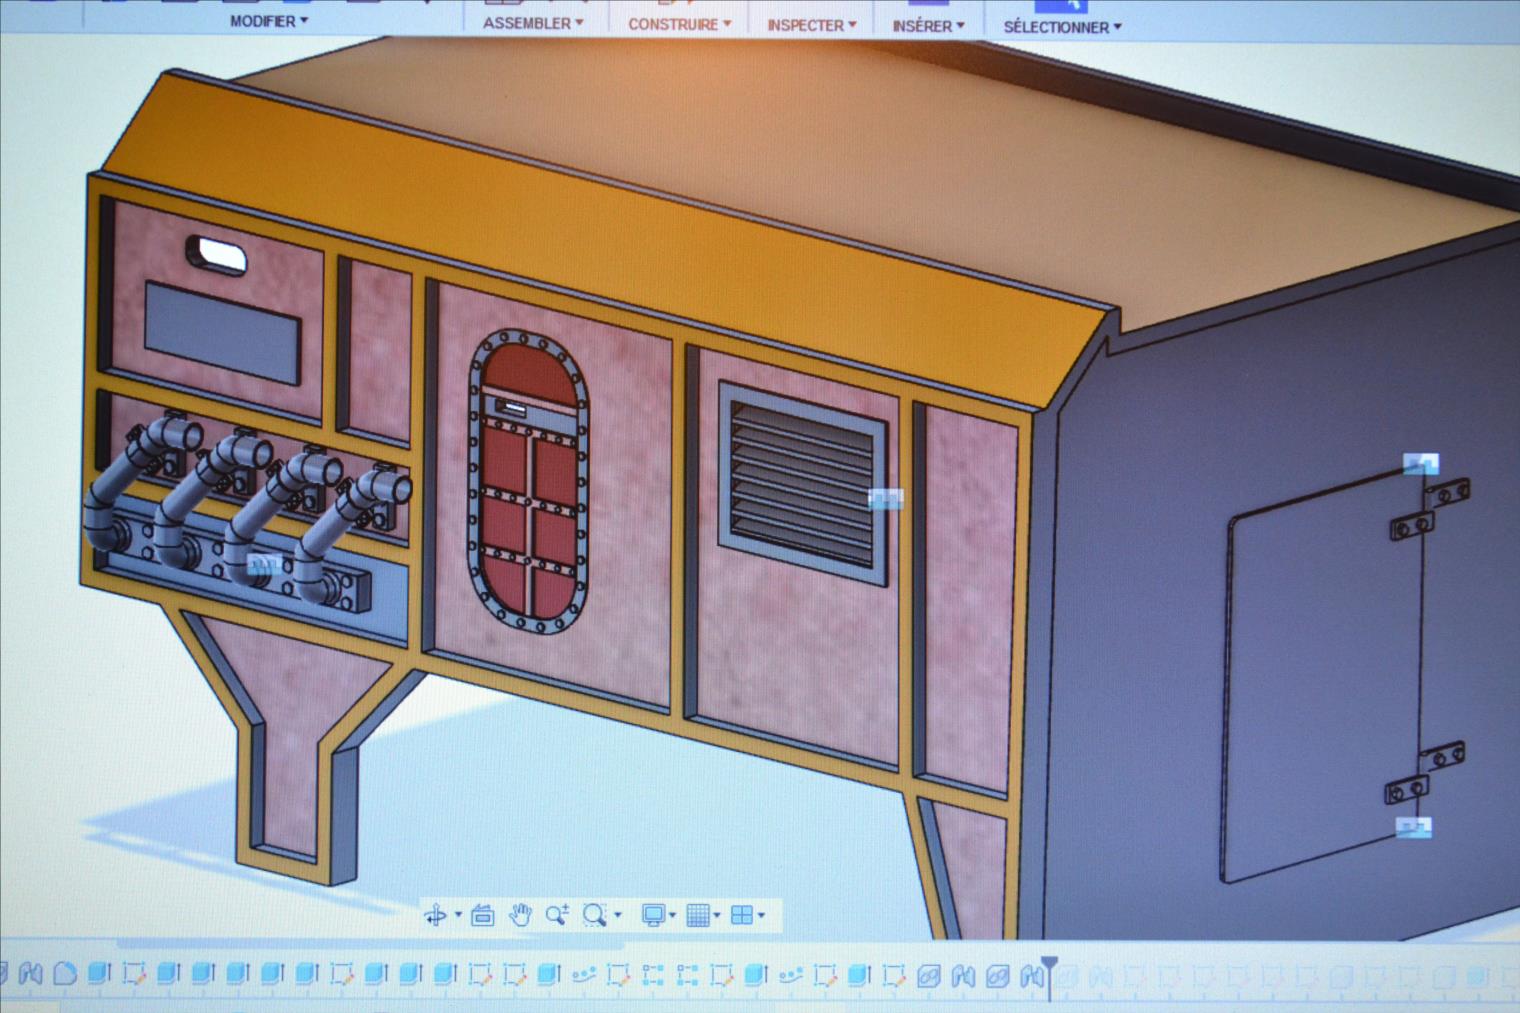Open the MODIFIER menu
The image size is (1520, 1013).
(268, 20)
